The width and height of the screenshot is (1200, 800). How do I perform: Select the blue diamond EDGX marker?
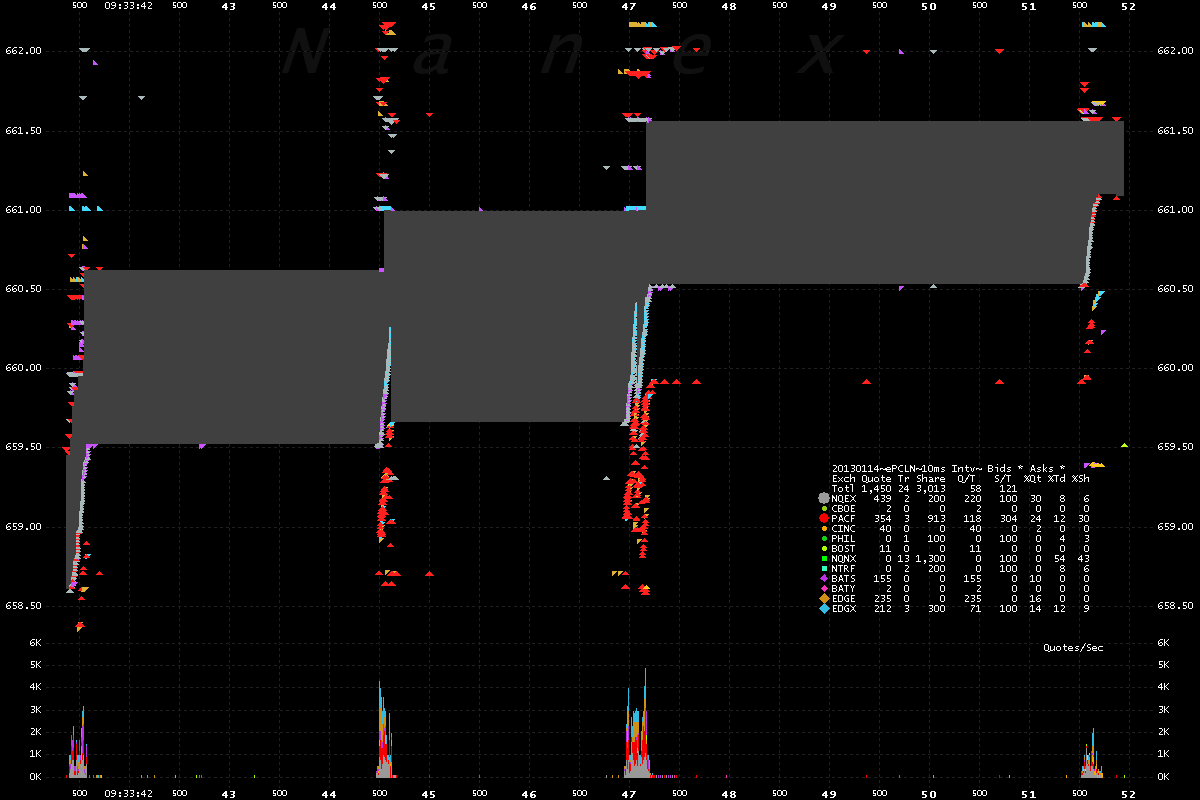tap(824, 608)
